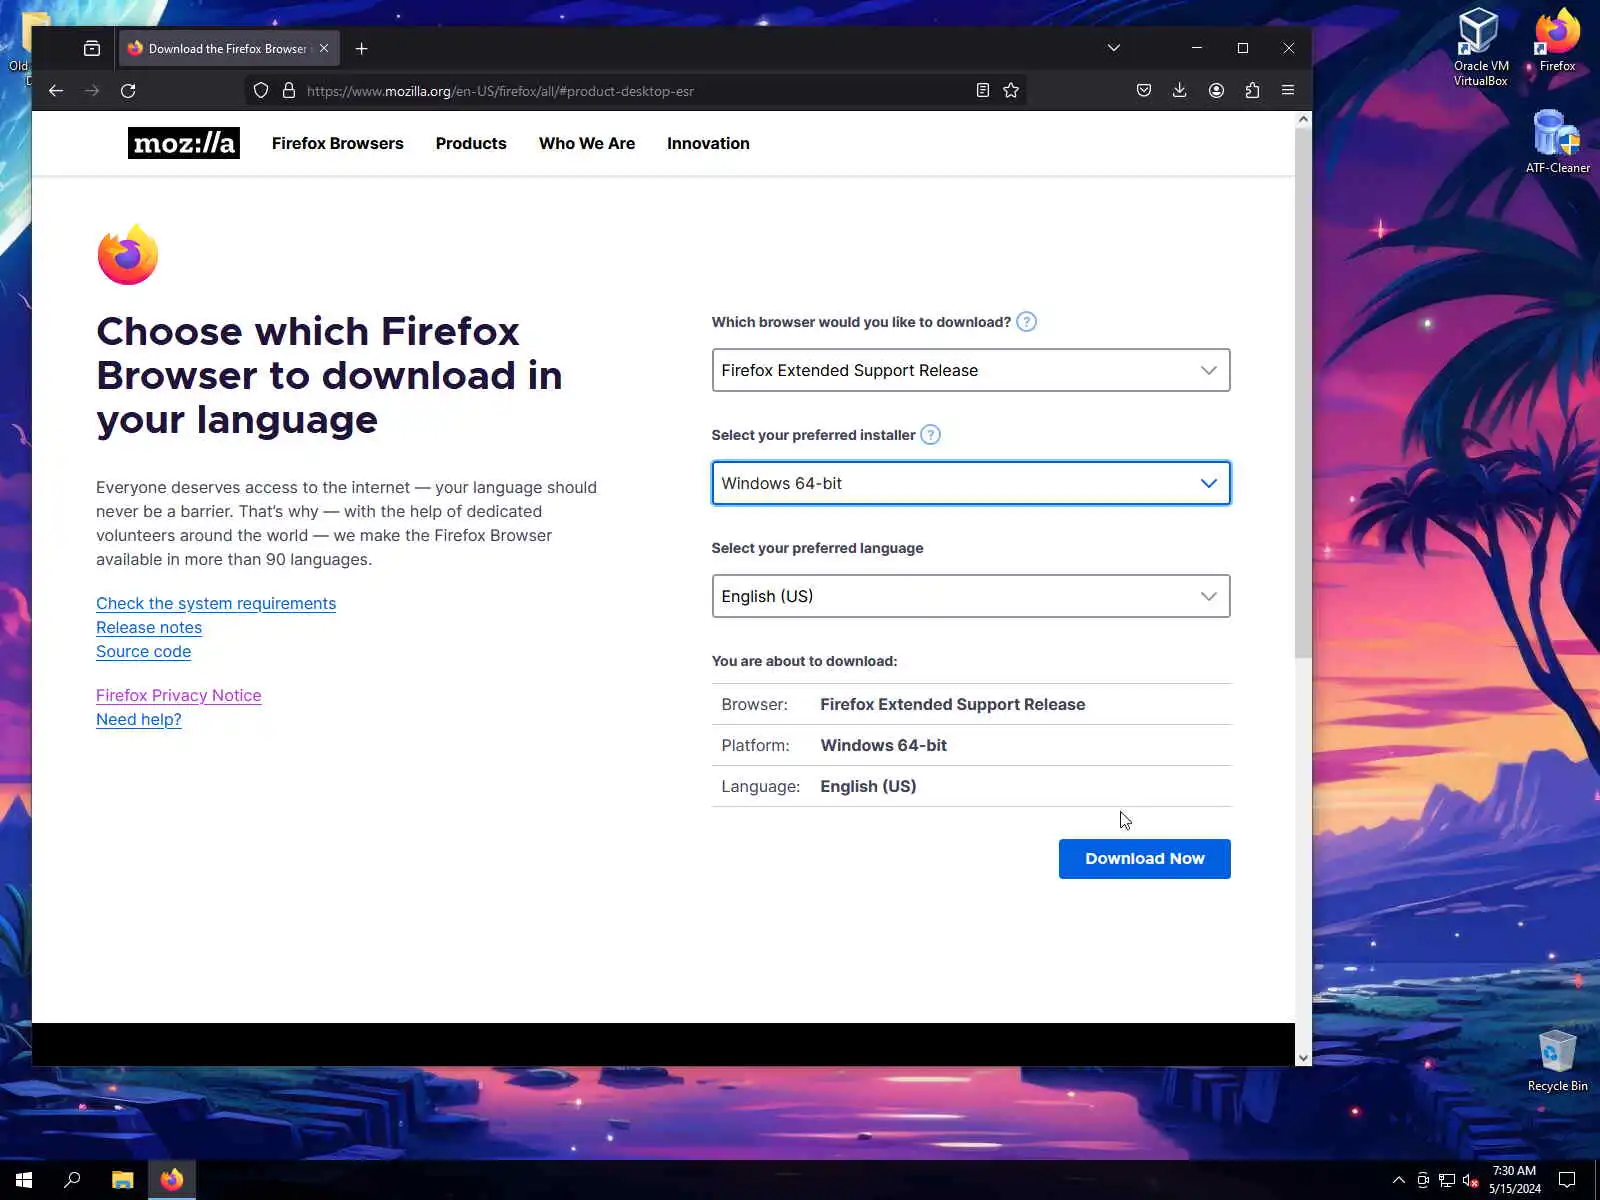The image size is (1600, 1200).
Task: Bookmark this page with the star icon
Action: click(x=1011, y=91)
